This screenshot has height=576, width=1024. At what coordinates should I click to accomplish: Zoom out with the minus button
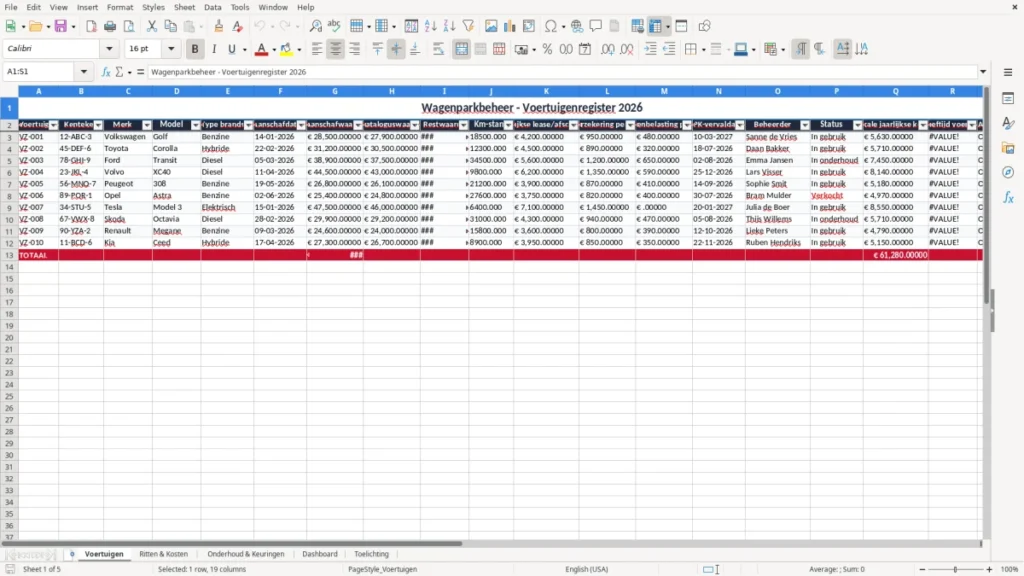(922, 569)
